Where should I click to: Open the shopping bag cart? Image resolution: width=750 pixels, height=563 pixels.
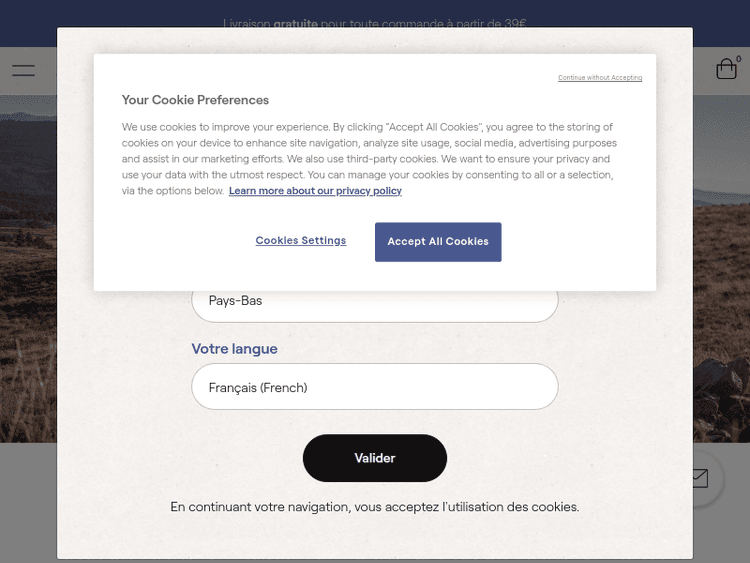(726, 70)
